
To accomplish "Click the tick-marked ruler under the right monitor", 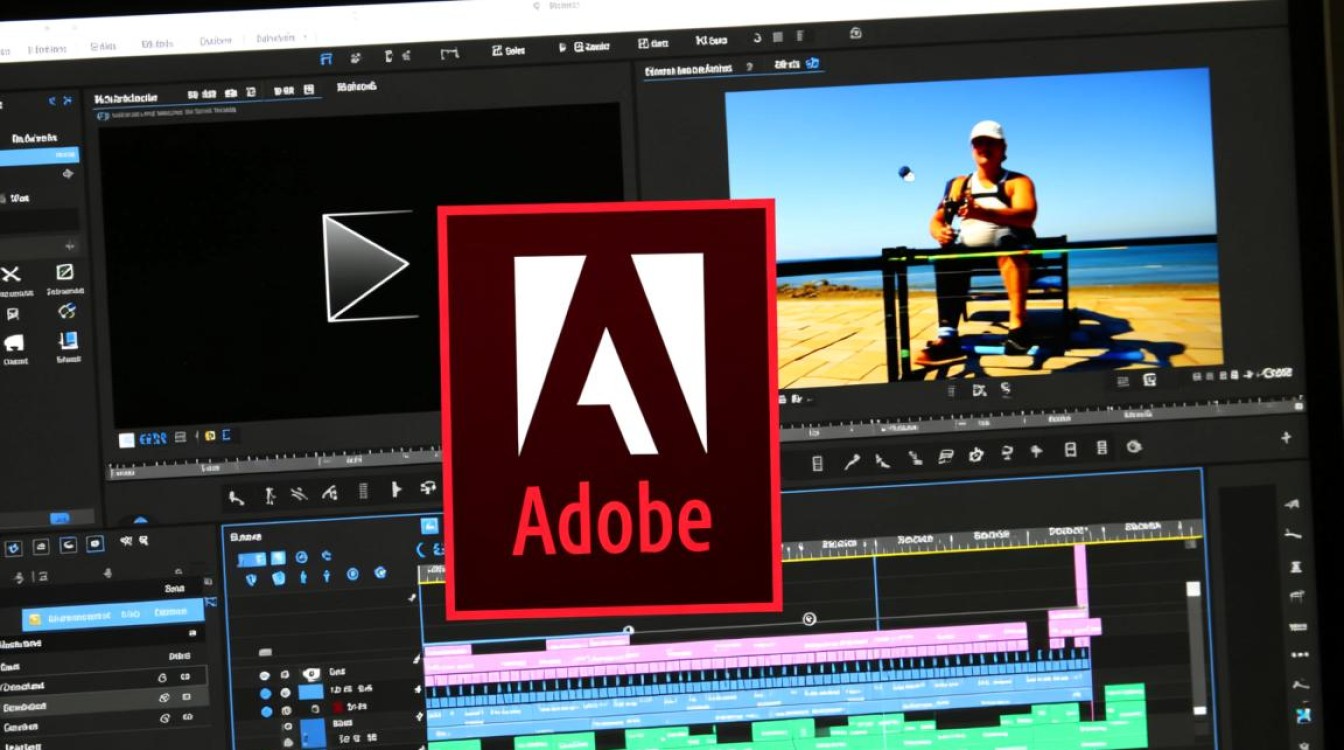I will pyautogui.click(x=1041, y=416).
